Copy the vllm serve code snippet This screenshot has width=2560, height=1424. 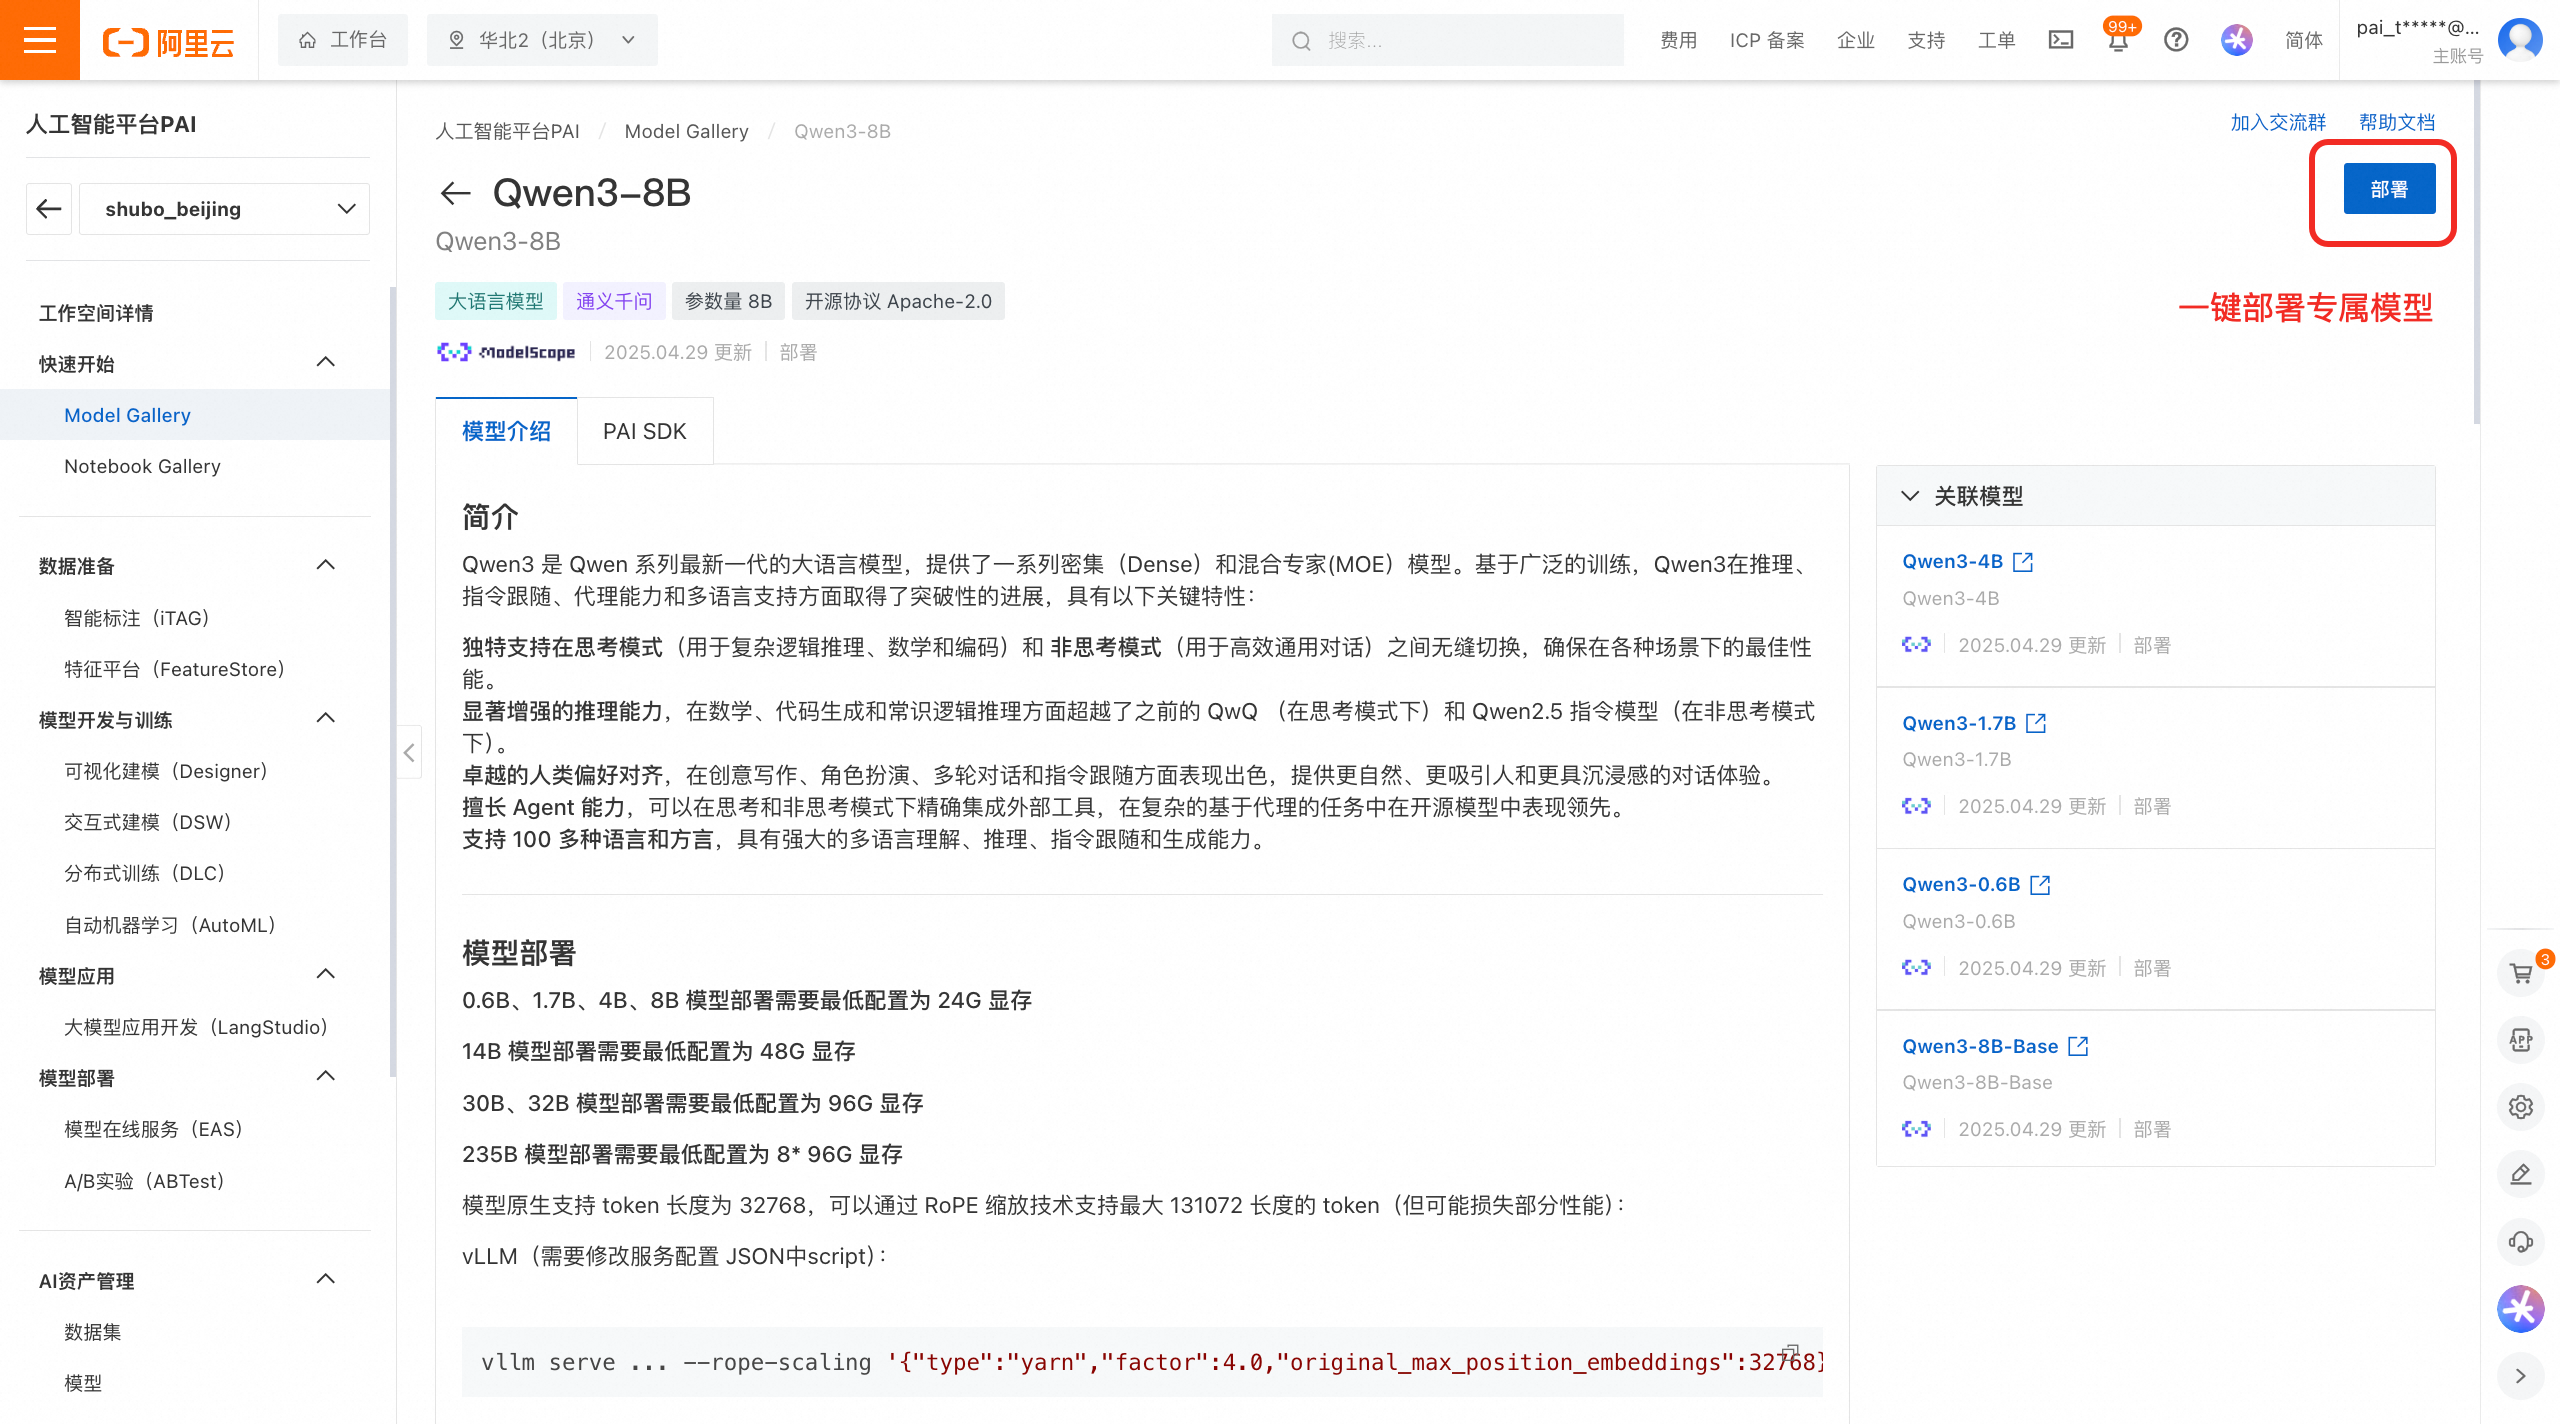pyautogui.click(x=1791, y=1351)
